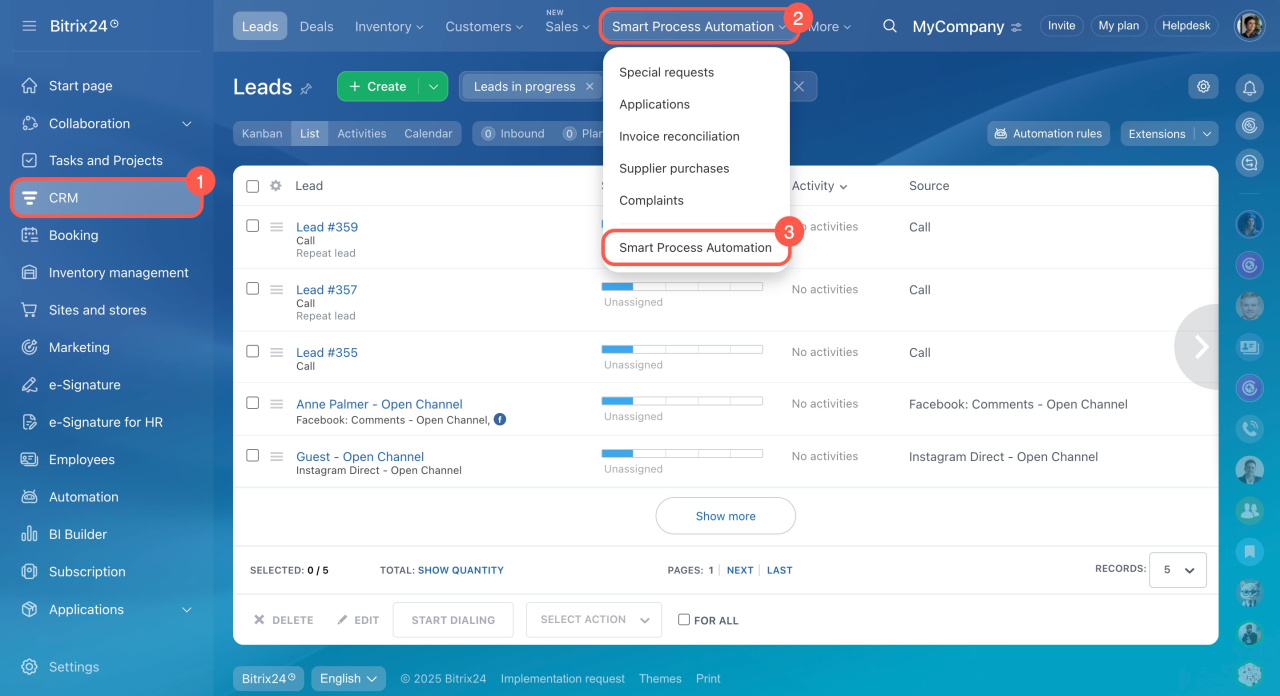
Task: Click the search magnifier icon
Action: 889,26
